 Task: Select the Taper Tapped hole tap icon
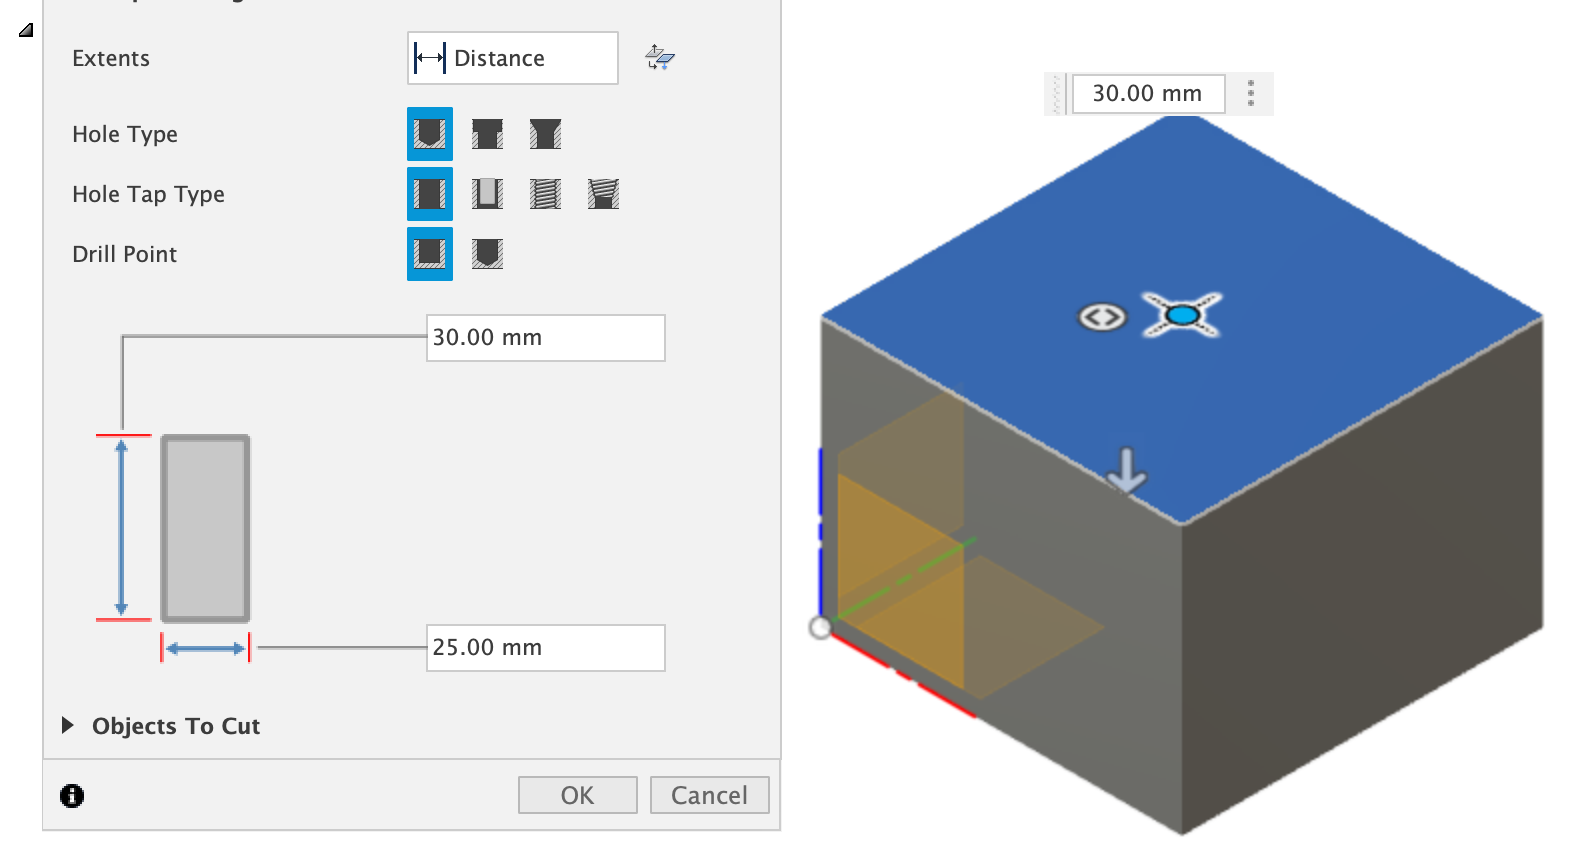coord(603,194)
